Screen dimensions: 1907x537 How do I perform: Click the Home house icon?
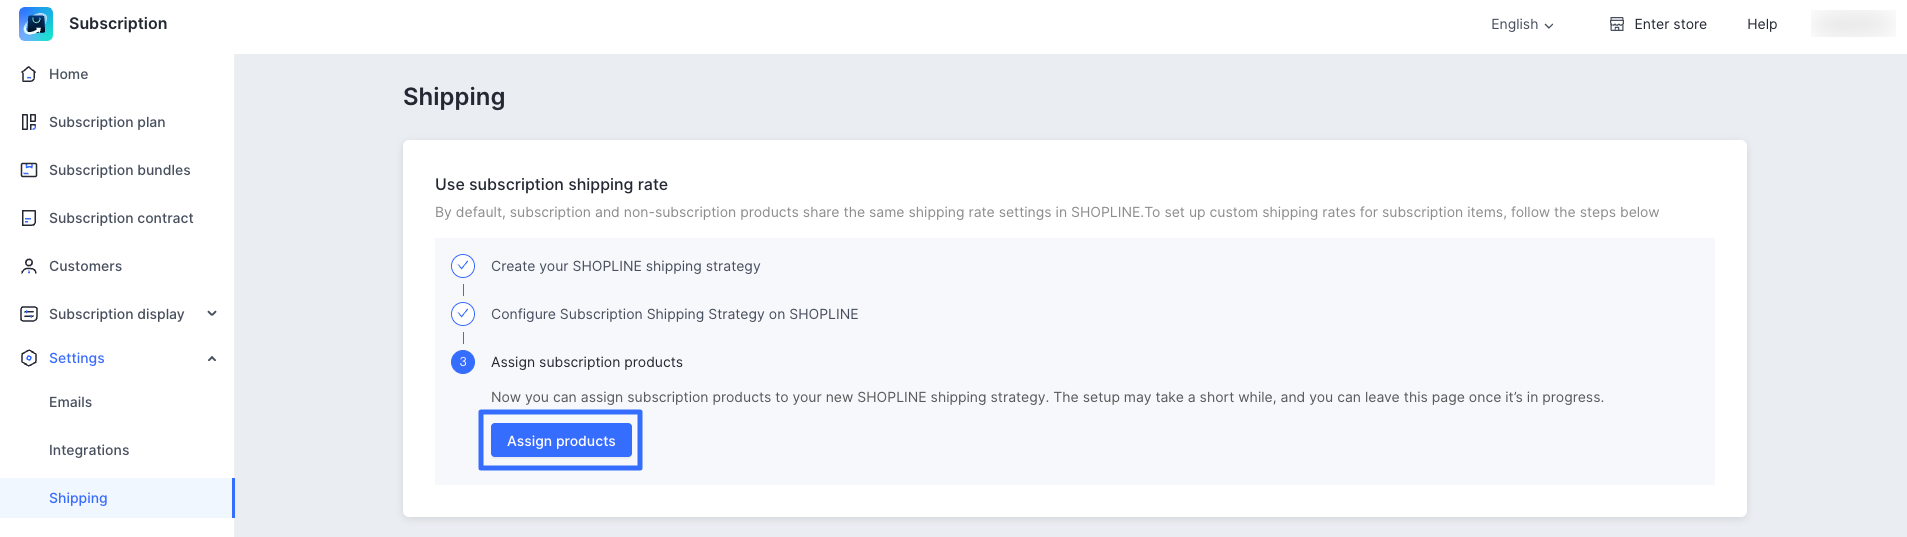tap(29, 74)
